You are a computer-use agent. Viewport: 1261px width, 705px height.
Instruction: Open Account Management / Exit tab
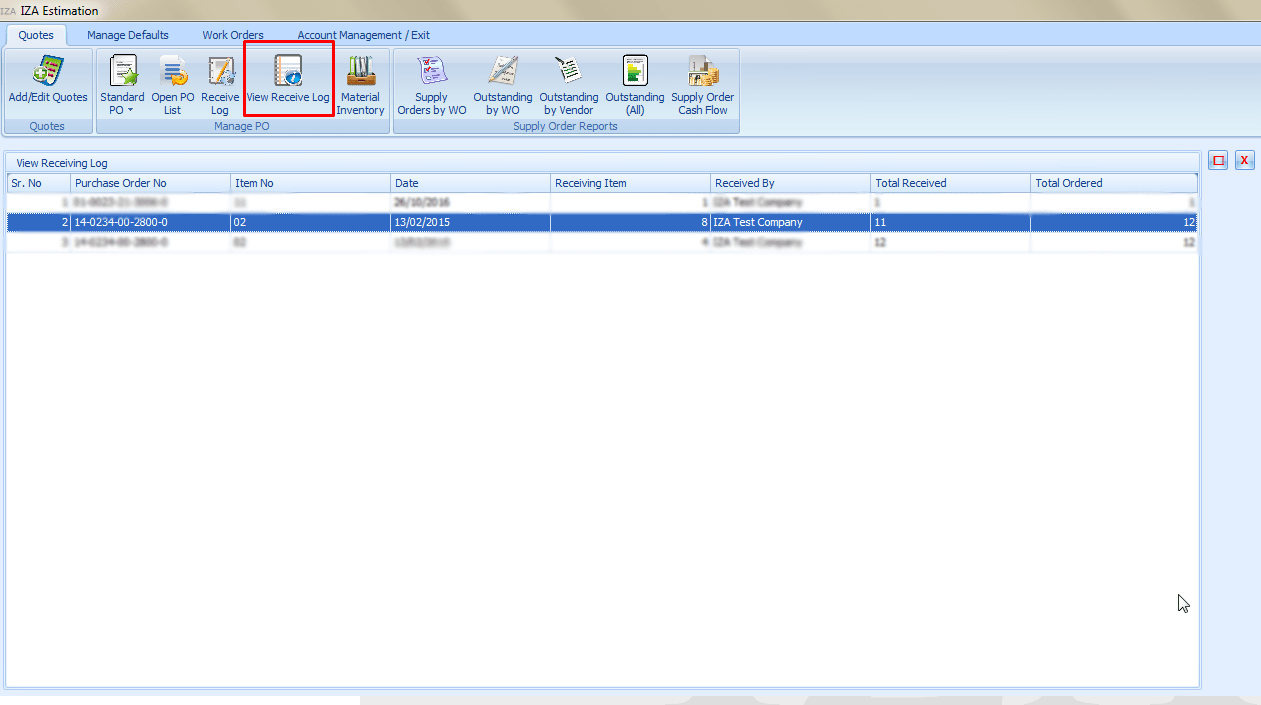click(x=363, y=35)
